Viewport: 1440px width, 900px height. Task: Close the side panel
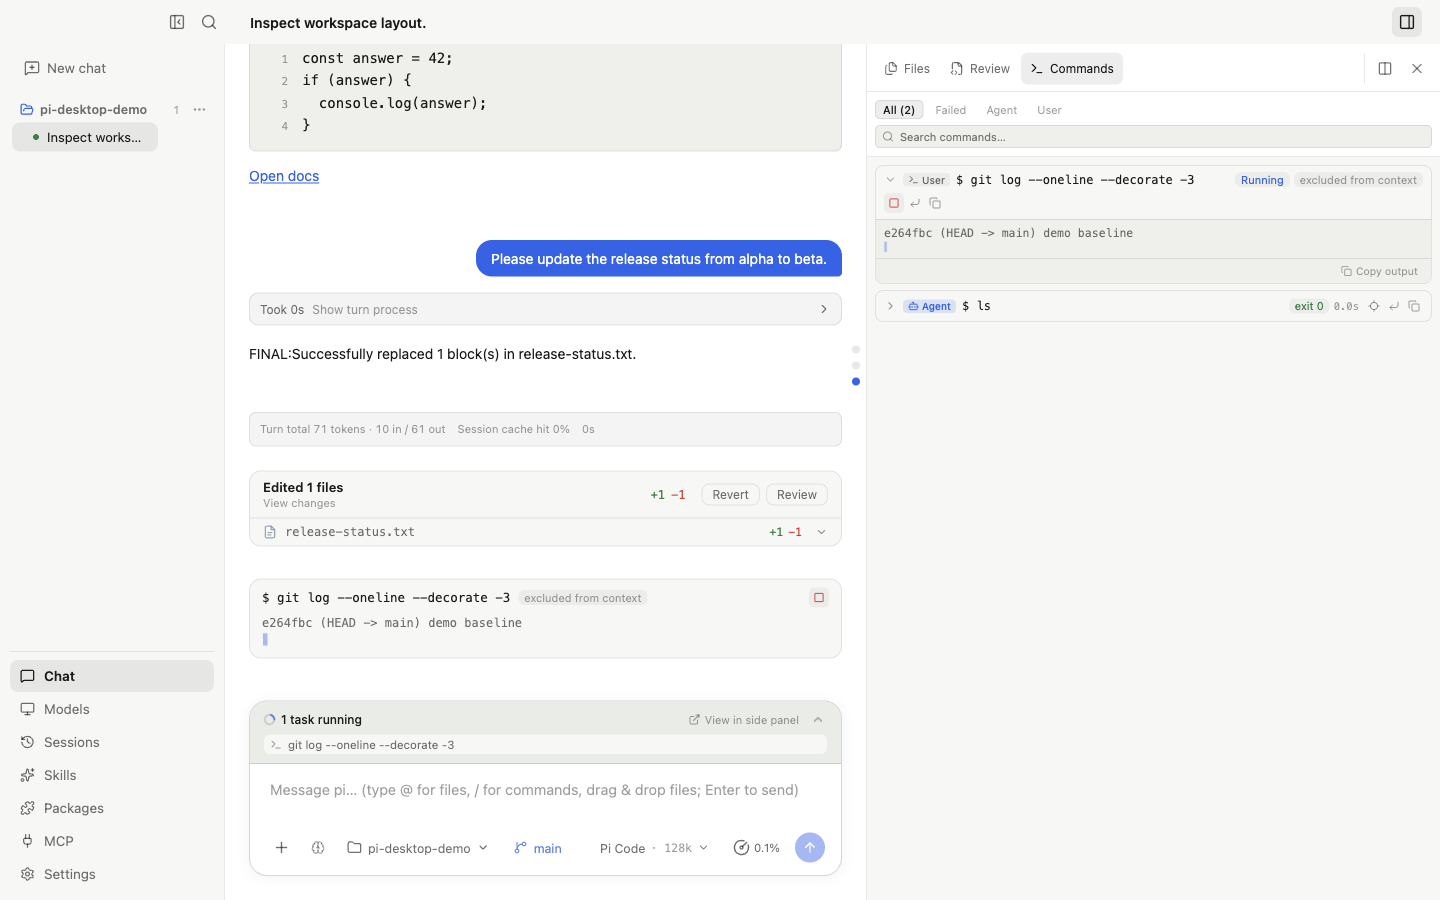pyautogui.click(x=1417, y=69)
